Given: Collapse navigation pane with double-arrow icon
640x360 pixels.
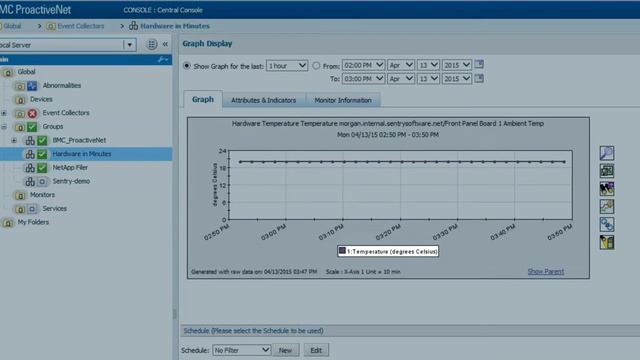Looking at the screenshot, I should tap(165, 44).
